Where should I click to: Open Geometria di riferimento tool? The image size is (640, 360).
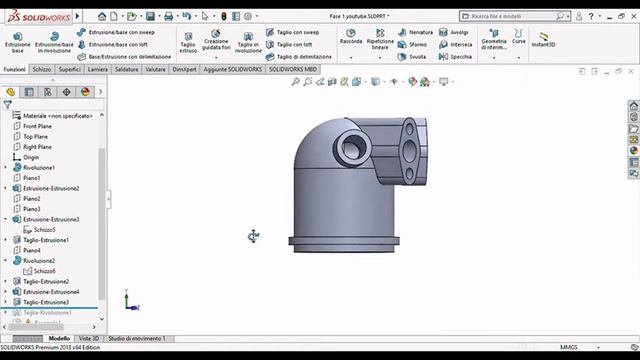494,39
